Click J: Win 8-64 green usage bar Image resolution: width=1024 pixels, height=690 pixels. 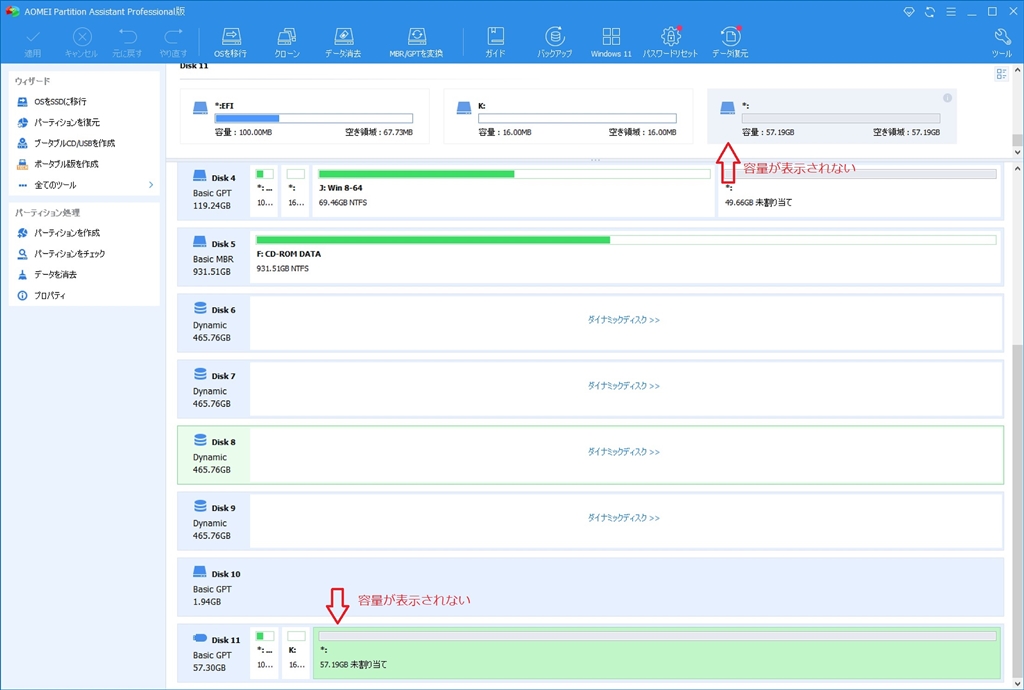point(514,174)
